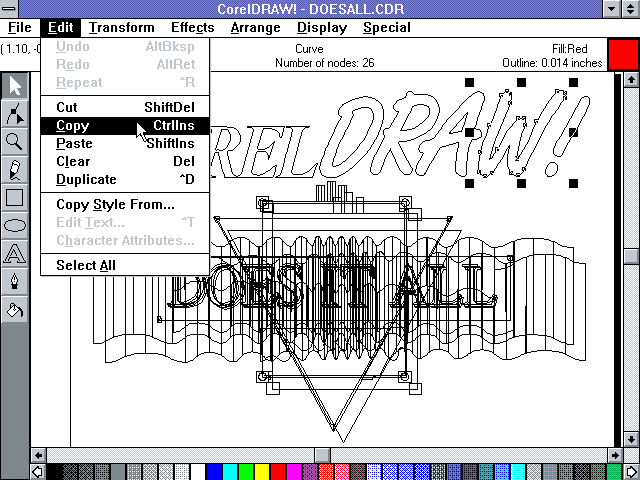Pick the yellow palette swatch
Image resolution: width=640 pixels, height=480 pixels.
pyautogui.click(x=262, y=472)
